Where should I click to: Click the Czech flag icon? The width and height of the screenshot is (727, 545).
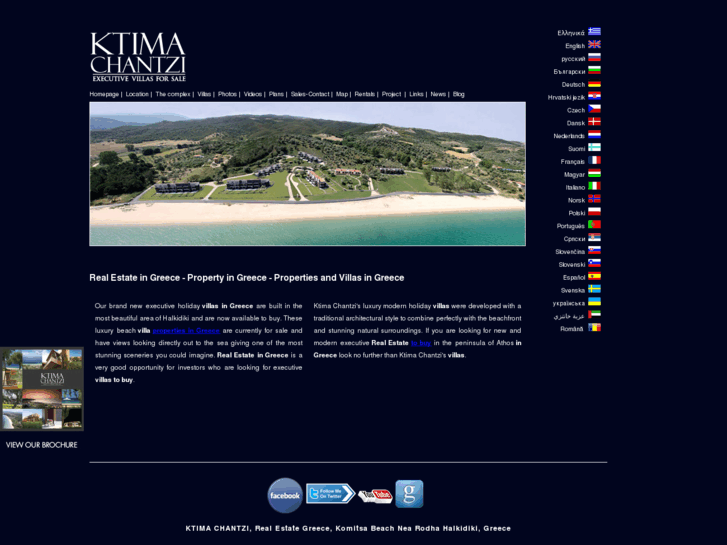pos(594,109)
